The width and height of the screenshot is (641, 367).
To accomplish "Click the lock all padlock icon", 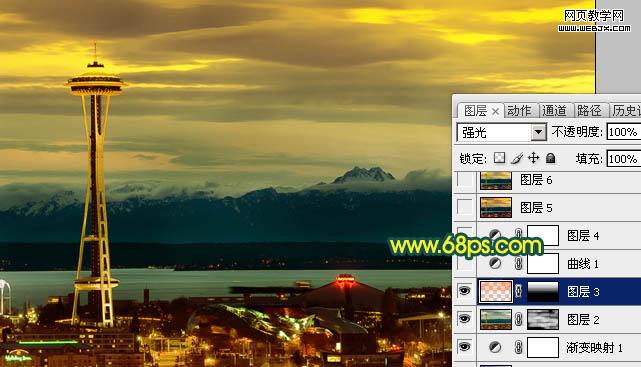I will (x=550, y=158).
